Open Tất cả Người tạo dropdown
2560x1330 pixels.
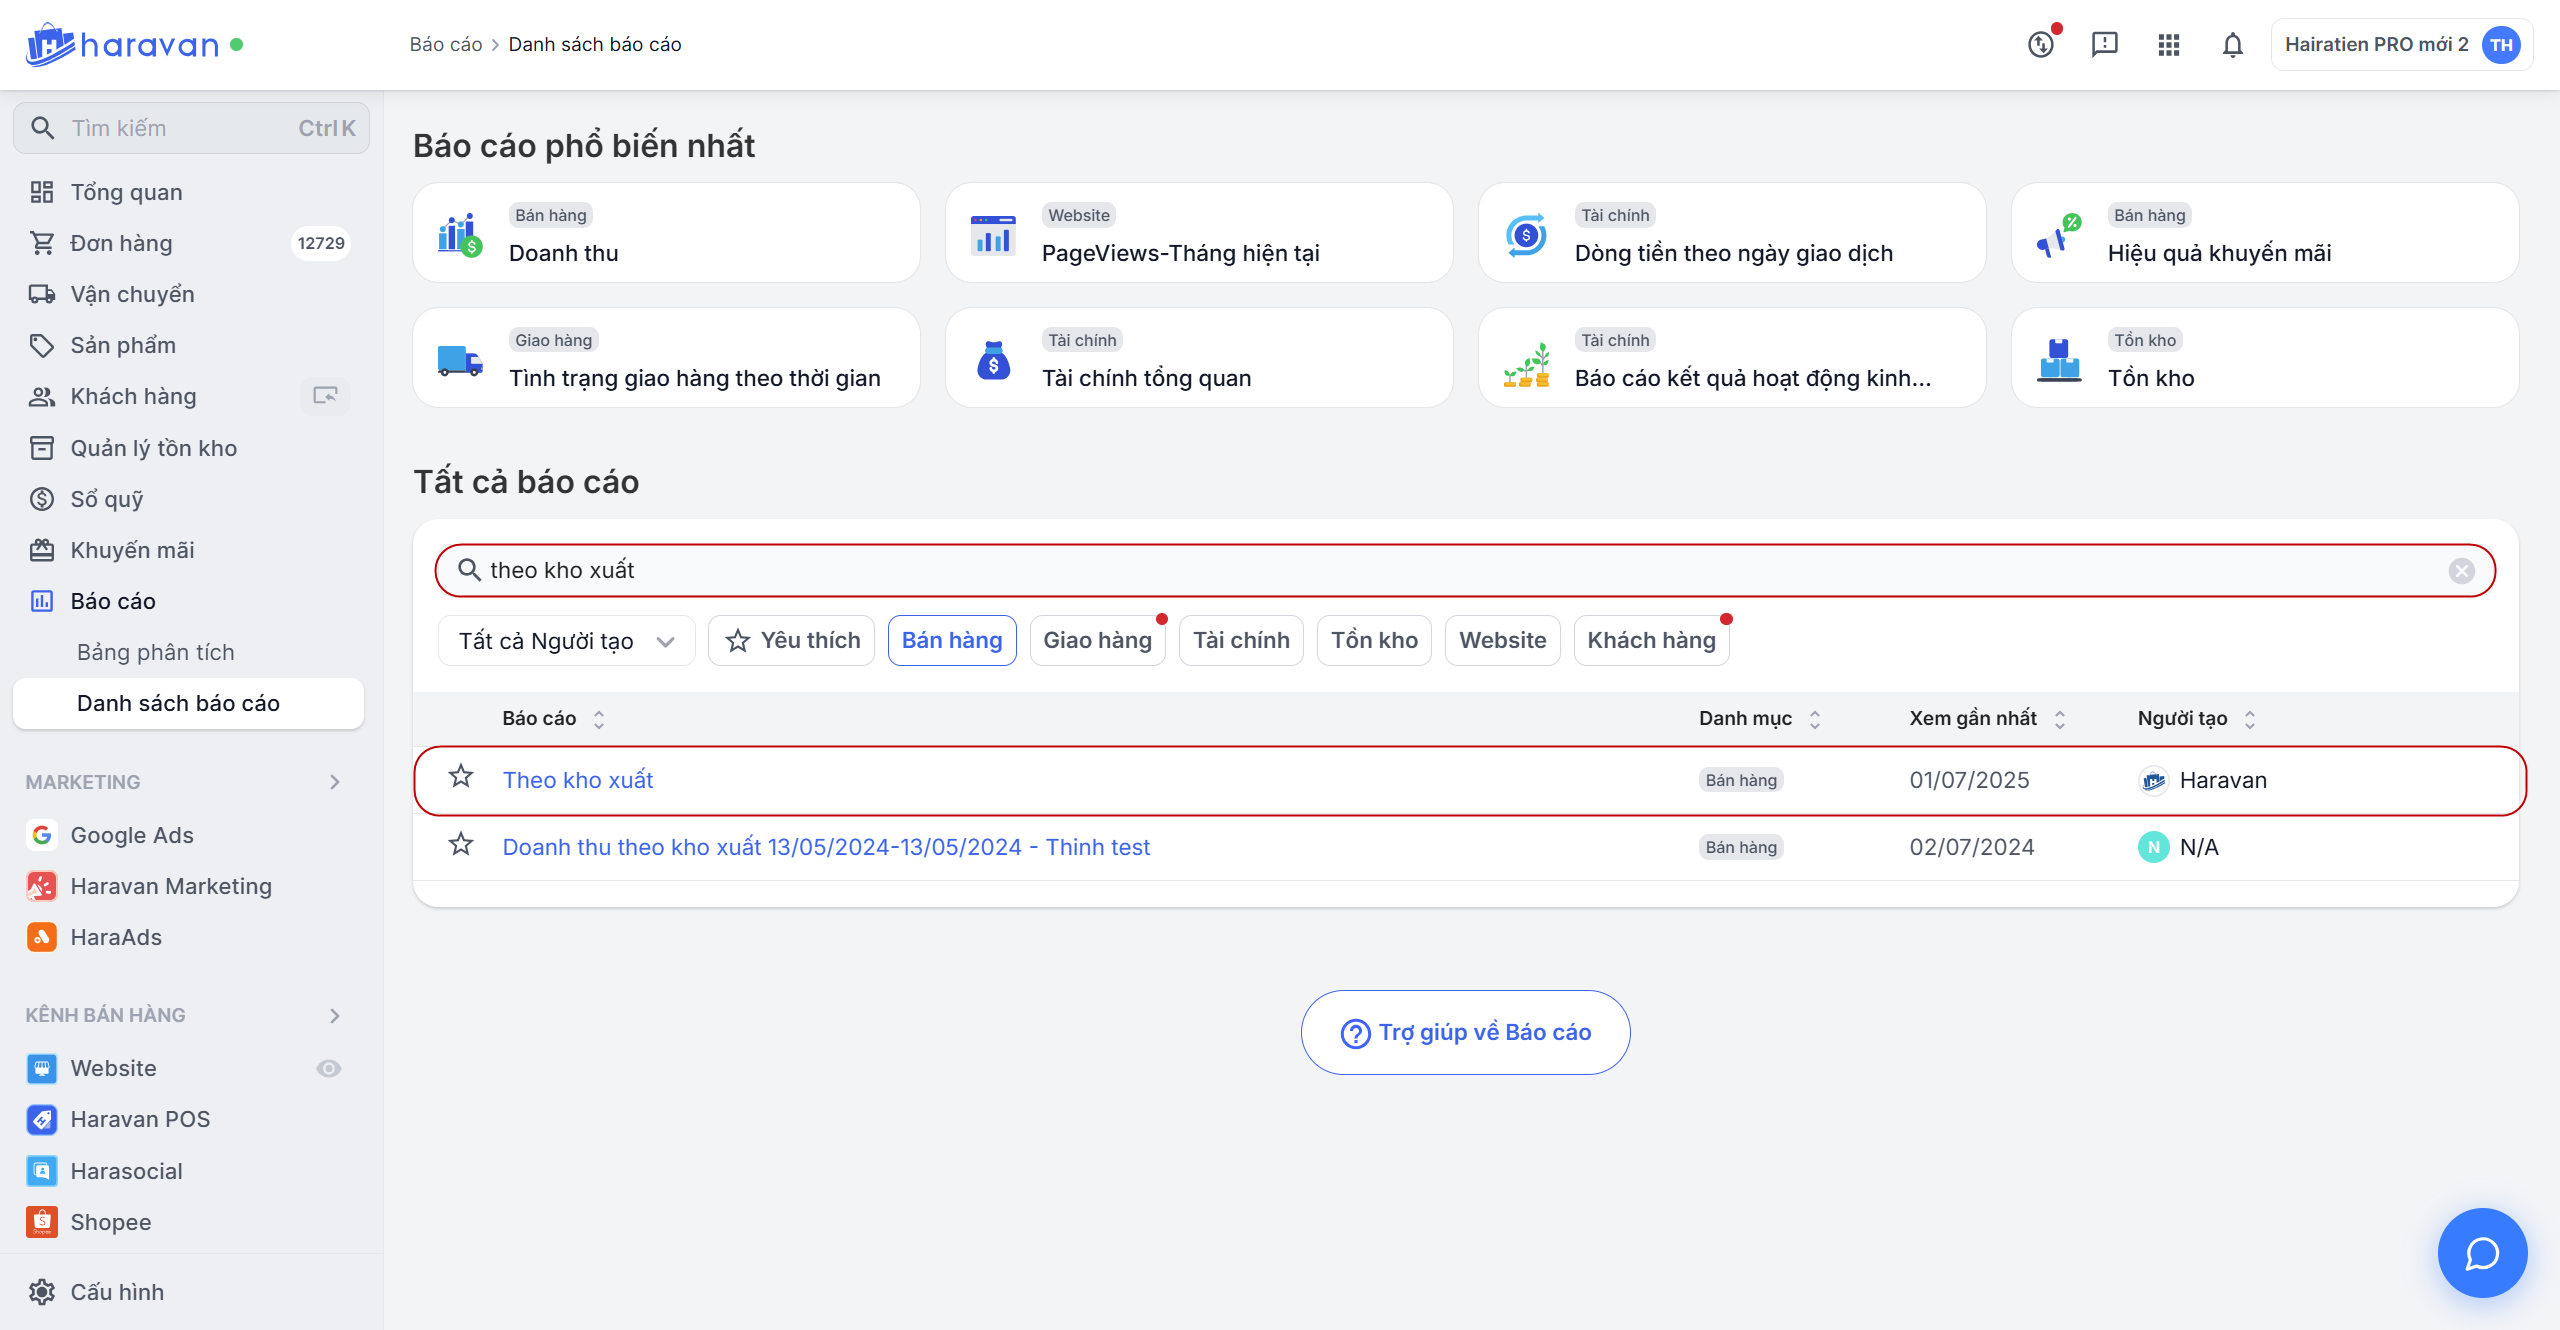pyautogui.click(x=566, y=641)
